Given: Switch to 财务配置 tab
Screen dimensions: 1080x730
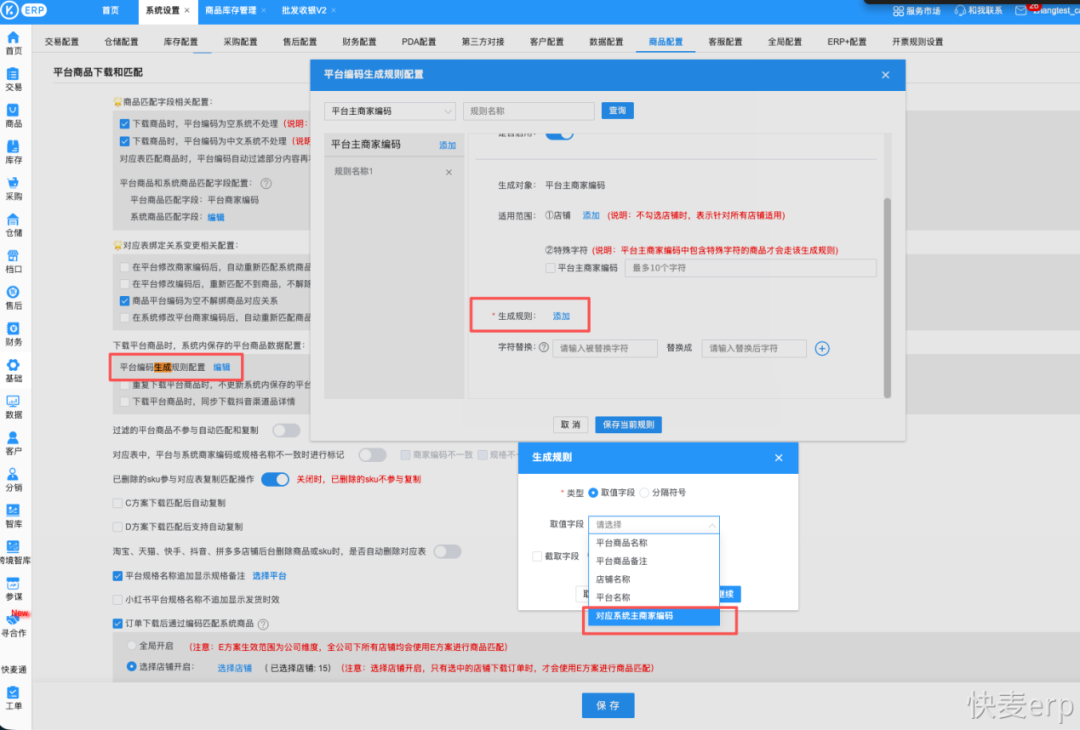Looking at the screenshot, I should pos(360,42).
